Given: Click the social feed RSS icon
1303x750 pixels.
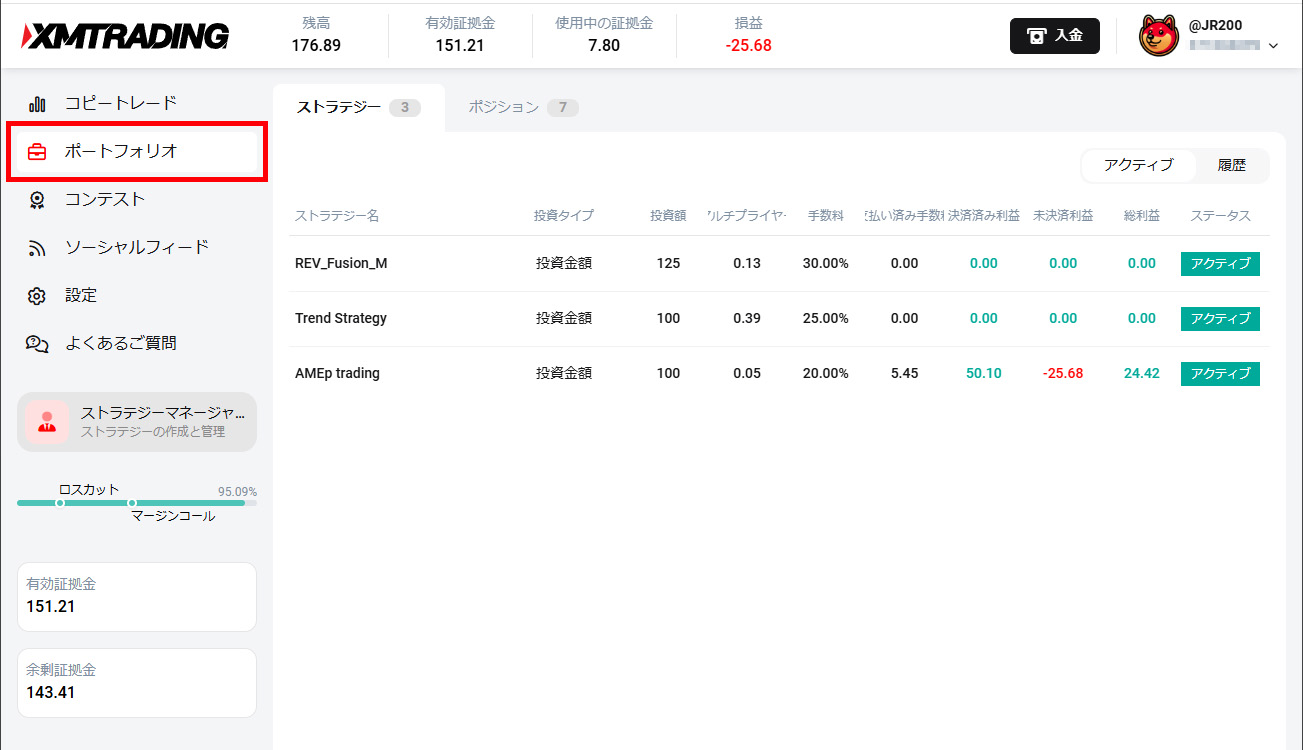Looking at the screenshot, I should [37, 248].
